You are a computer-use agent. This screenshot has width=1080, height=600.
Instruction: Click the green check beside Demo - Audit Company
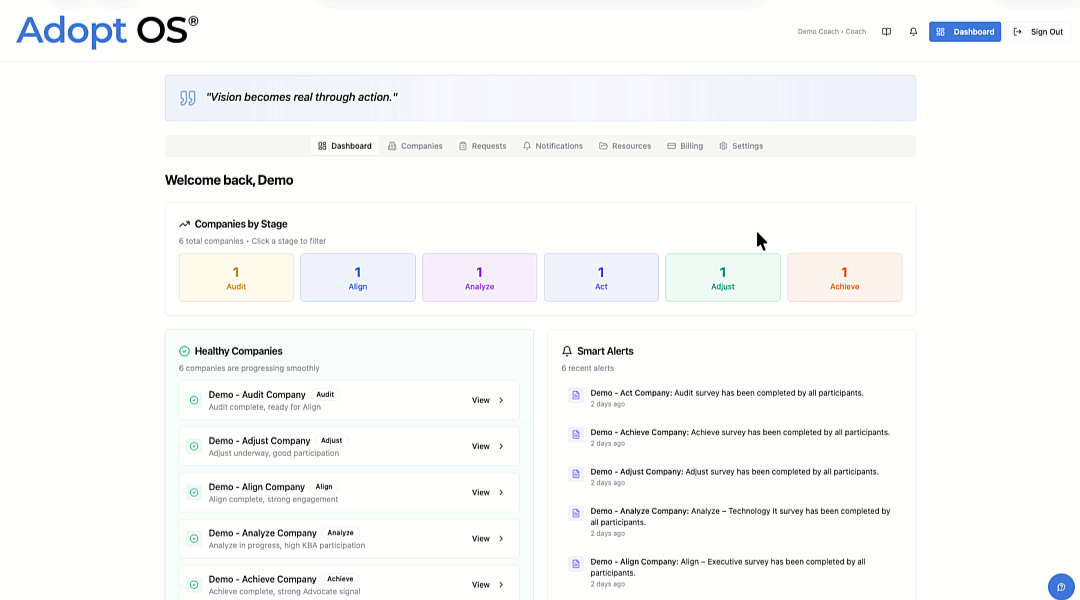193,399
